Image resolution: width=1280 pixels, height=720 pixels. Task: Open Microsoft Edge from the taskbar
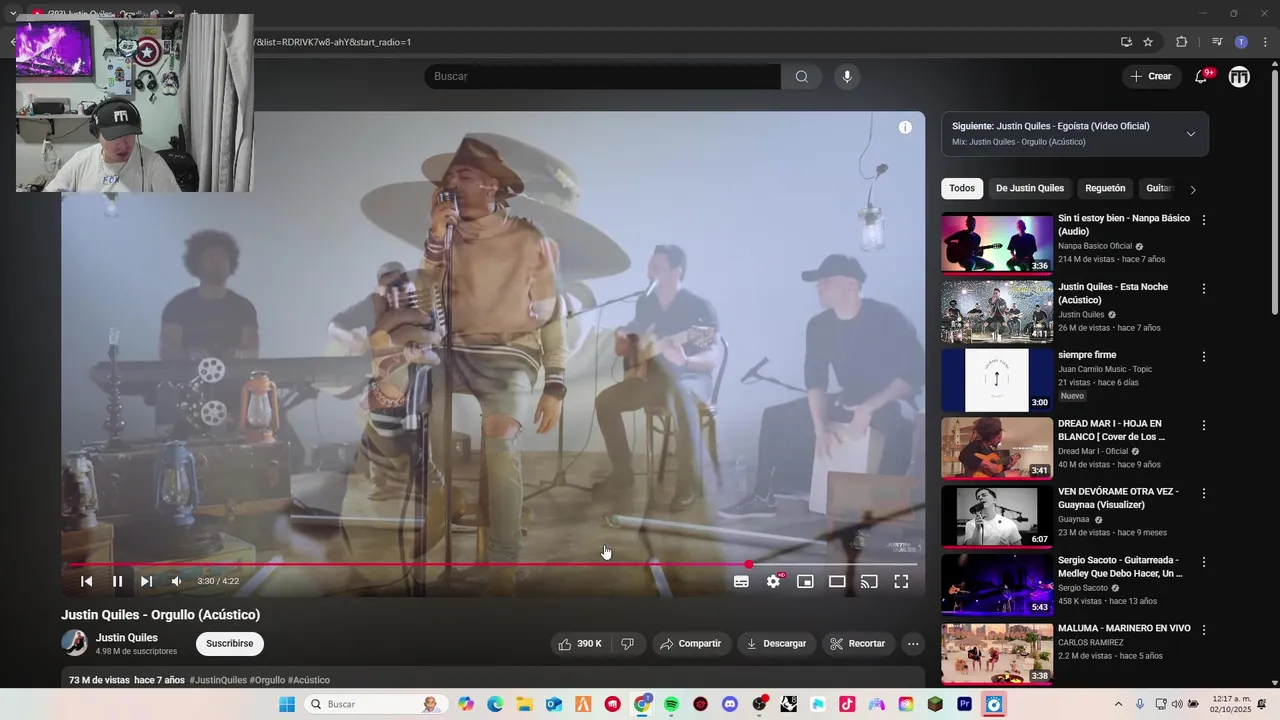coord(495,704)
